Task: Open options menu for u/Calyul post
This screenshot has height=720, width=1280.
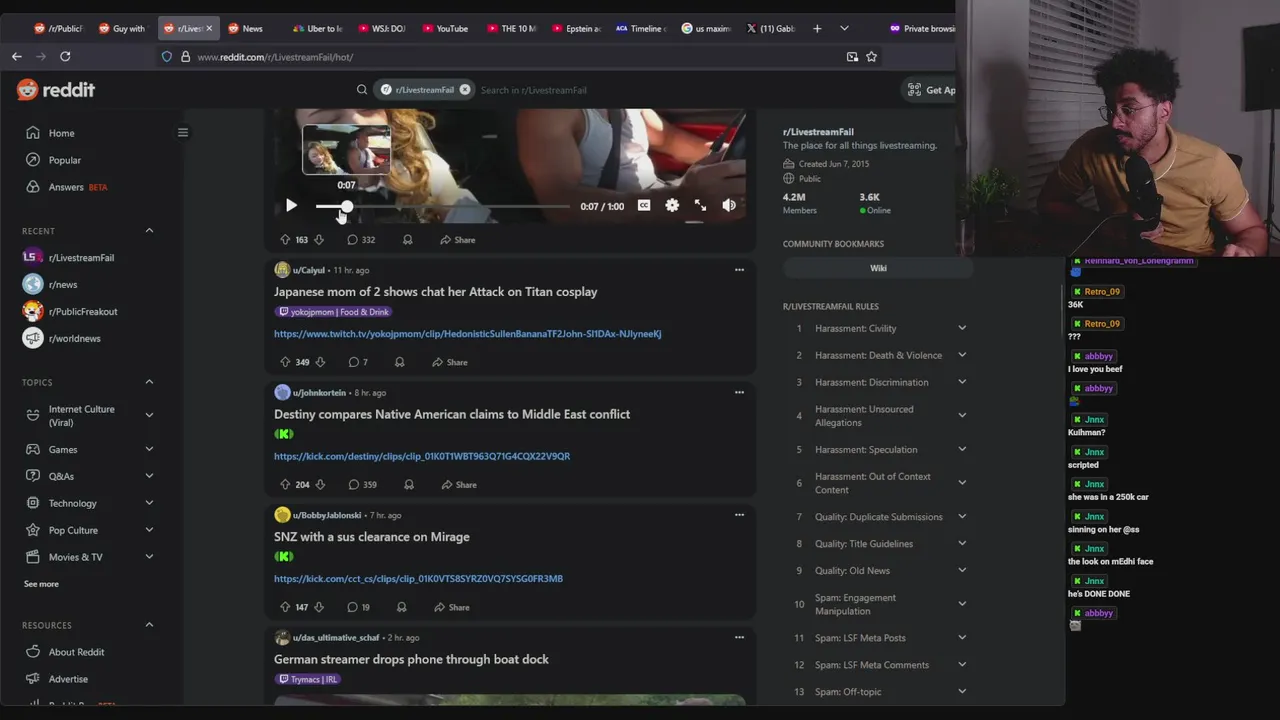Action: point(739,270)
